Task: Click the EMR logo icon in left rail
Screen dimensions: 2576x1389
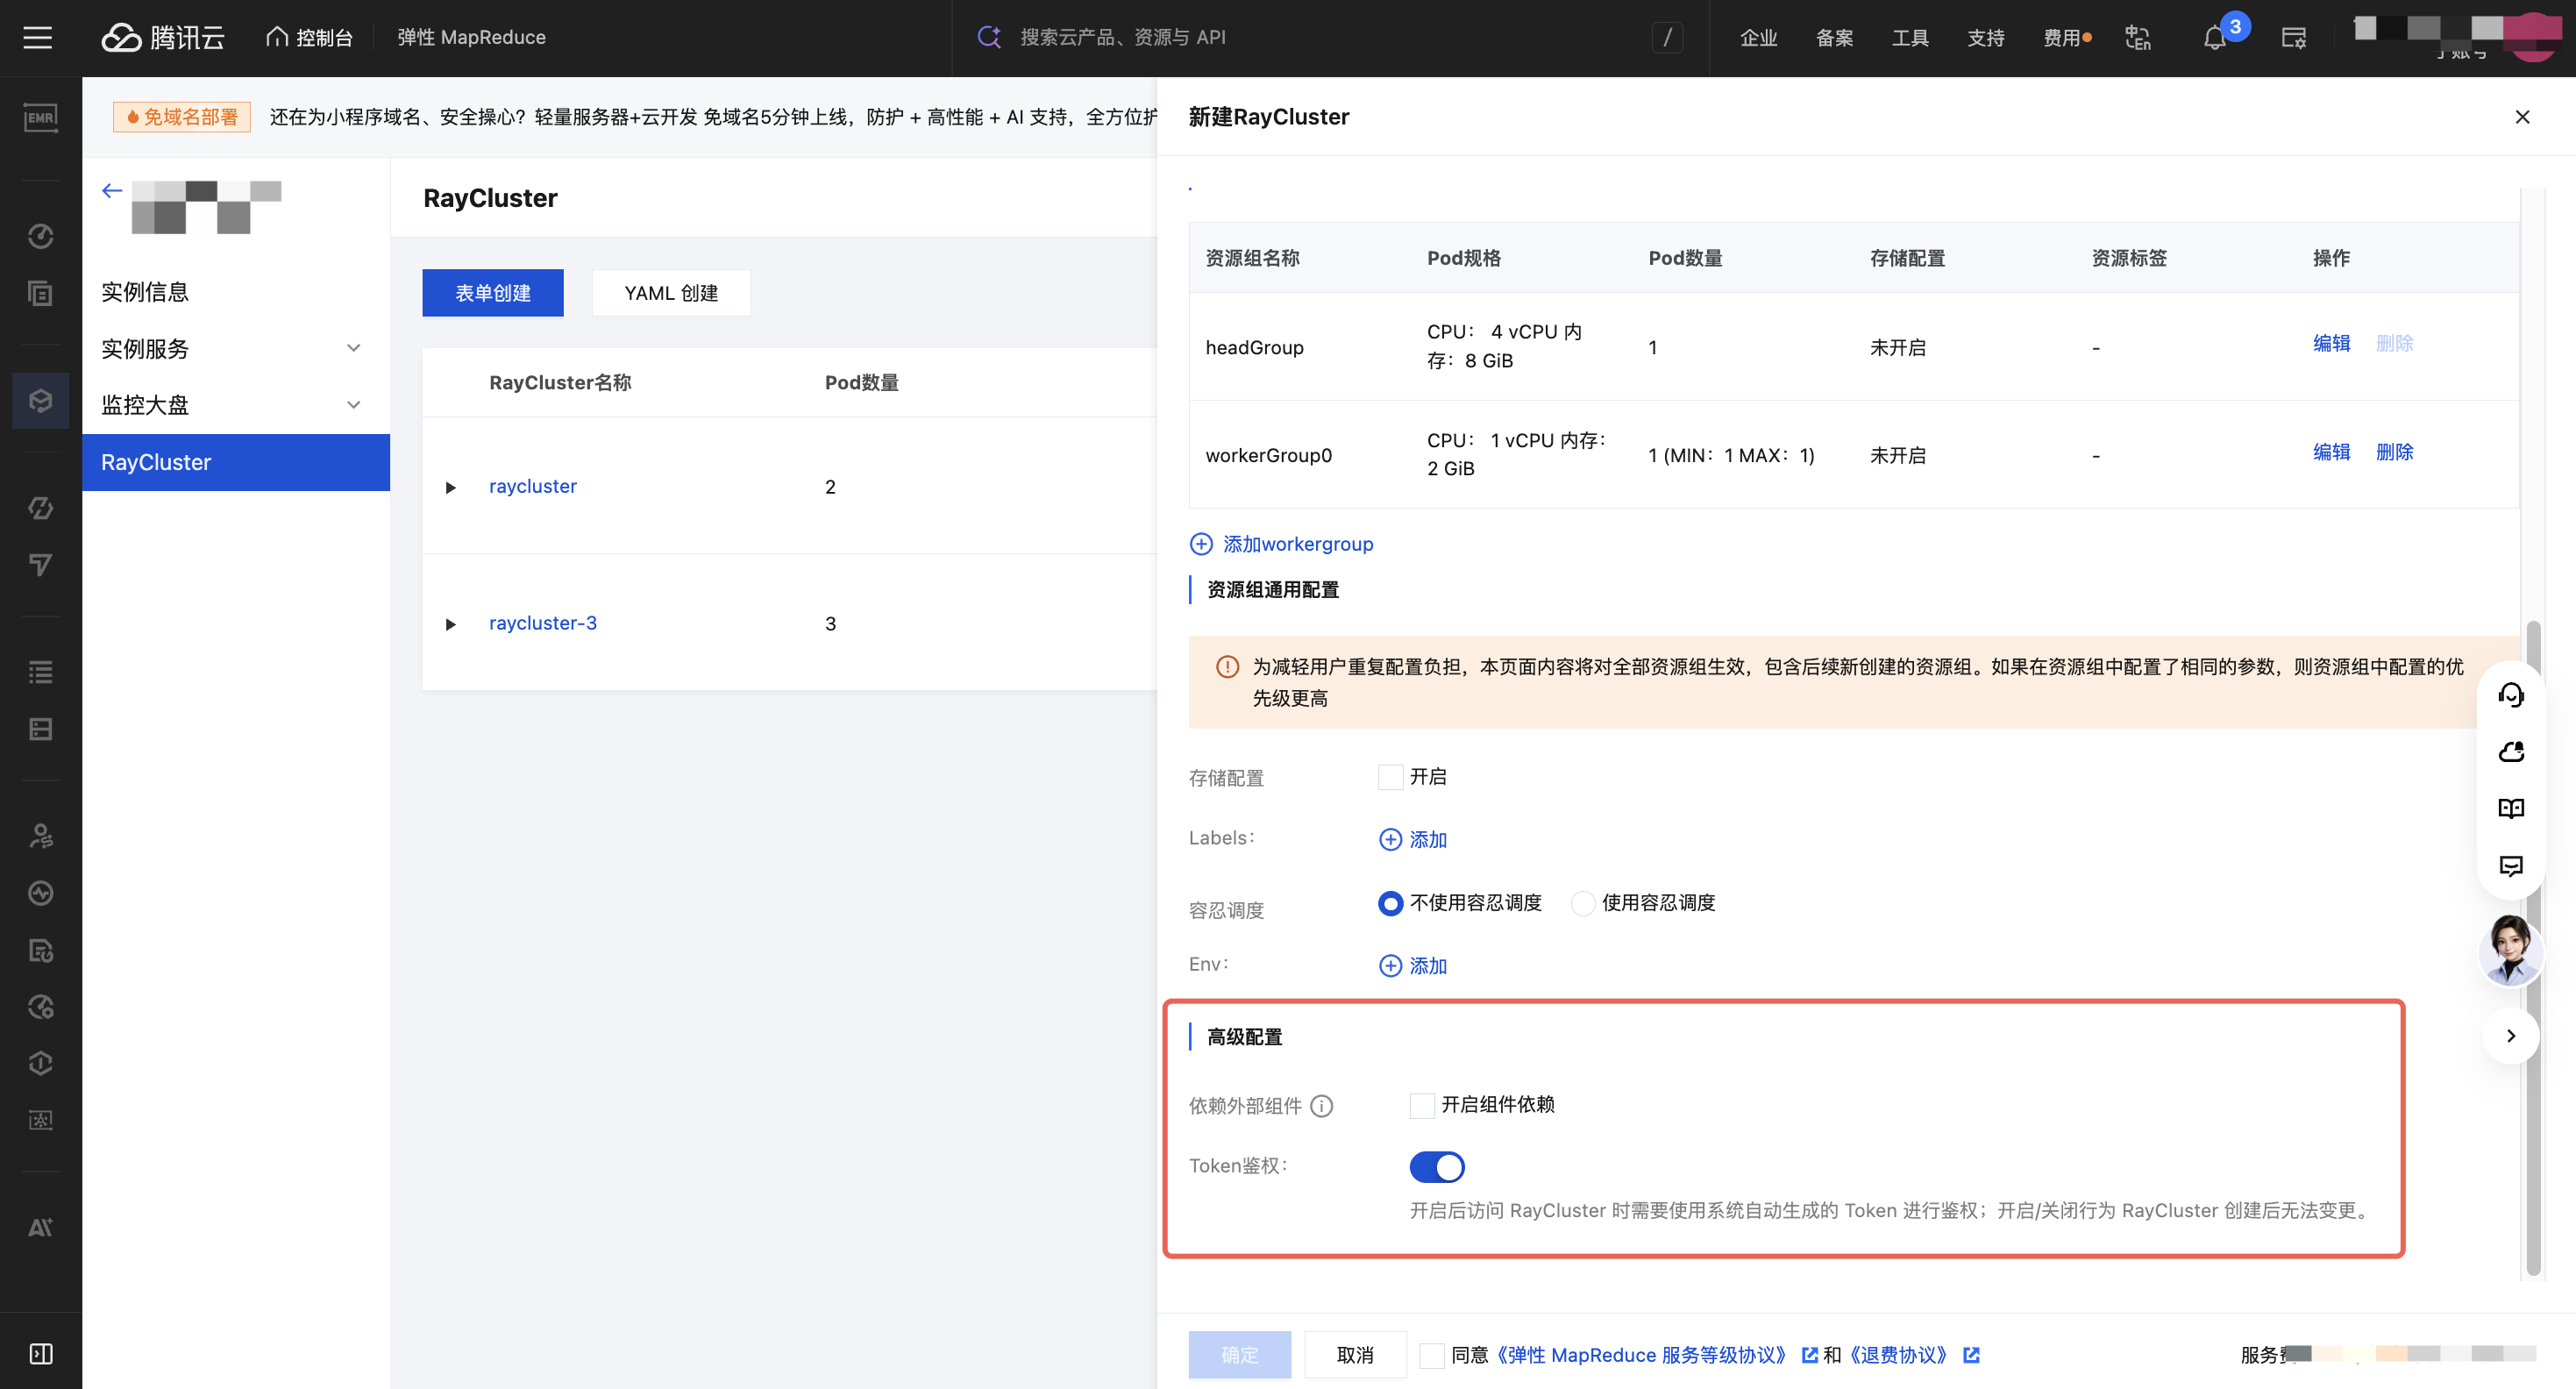Action: pos(41,118)
